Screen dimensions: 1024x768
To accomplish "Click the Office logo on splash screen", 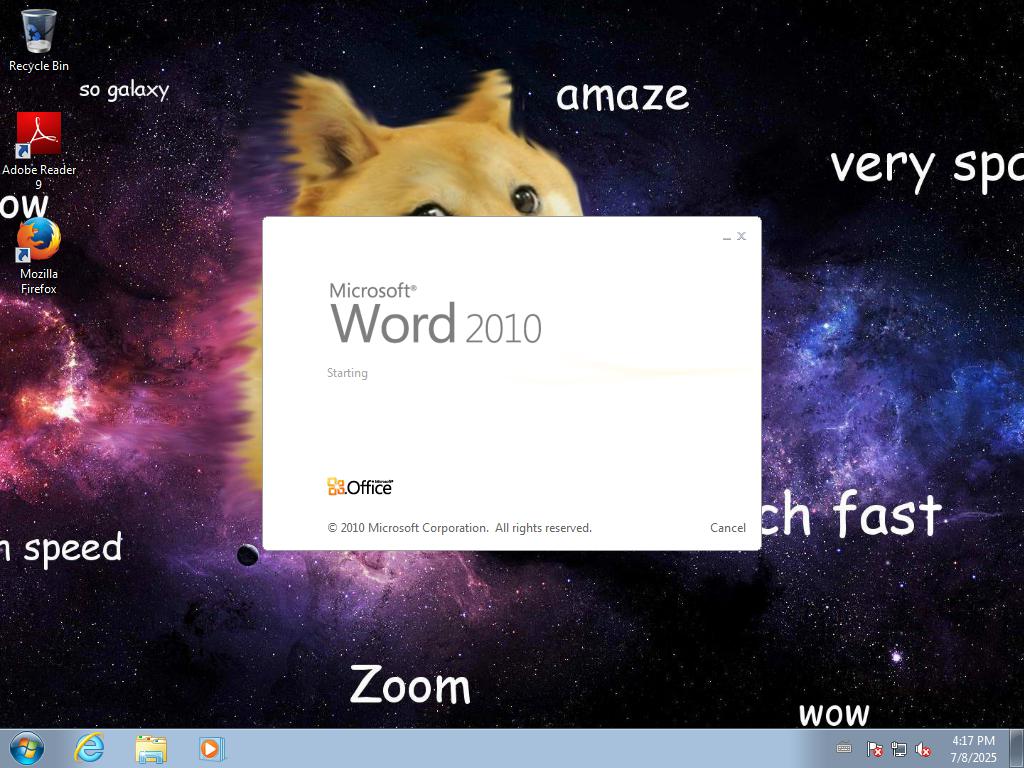I will [360, 487].
